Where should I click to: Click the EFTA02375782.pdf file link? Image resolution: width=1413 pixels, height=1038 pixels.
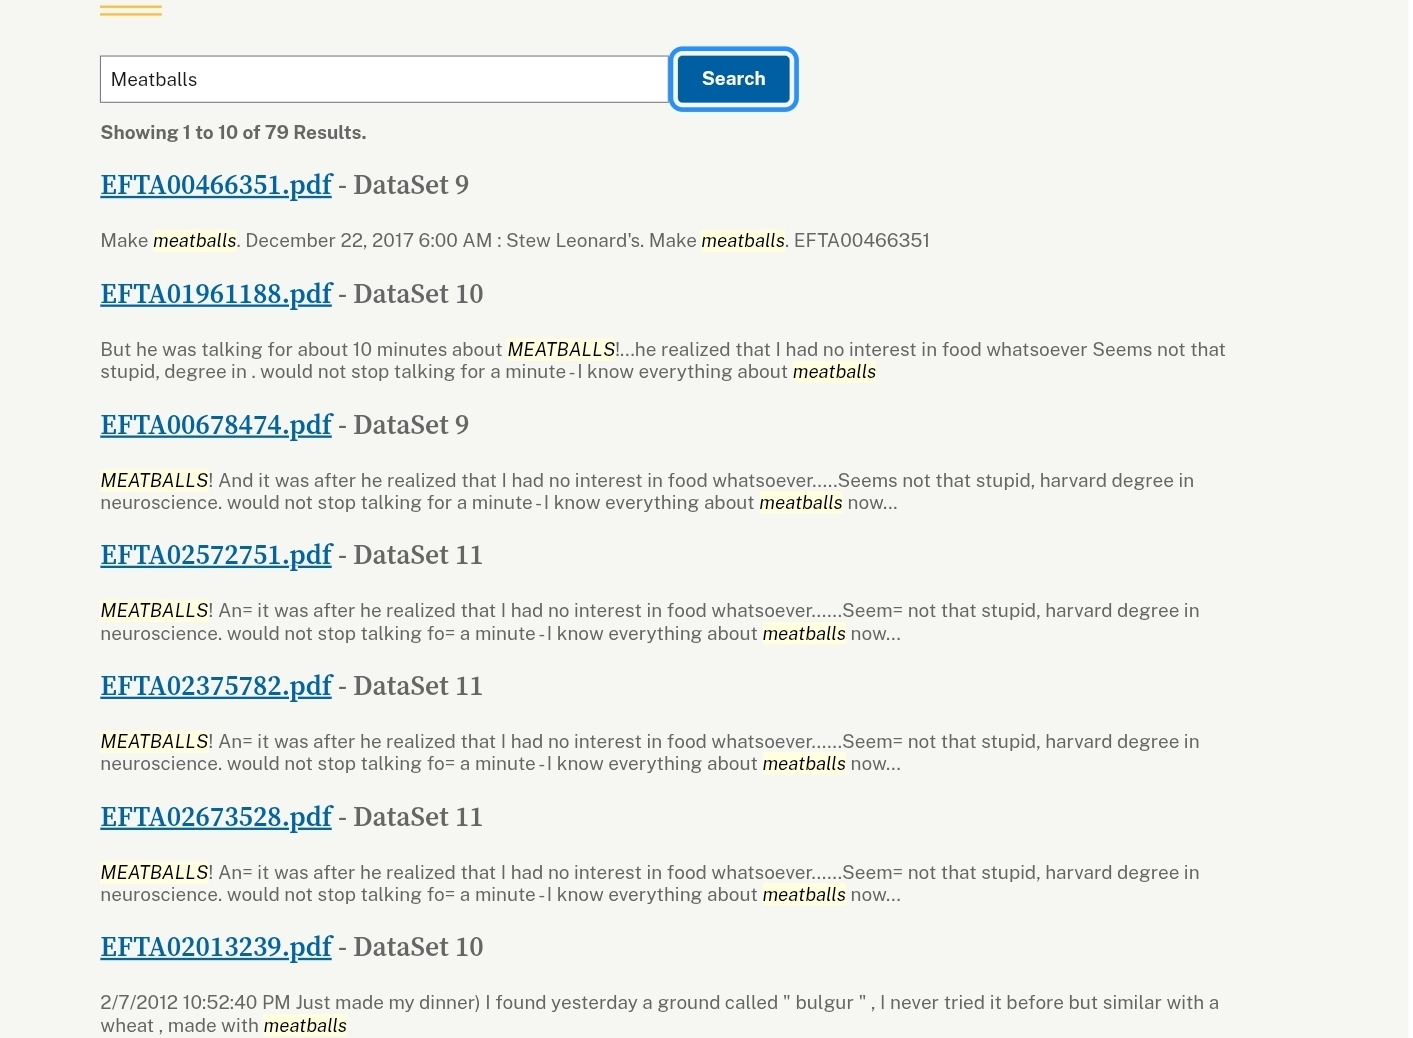click(x=216, y=686)
